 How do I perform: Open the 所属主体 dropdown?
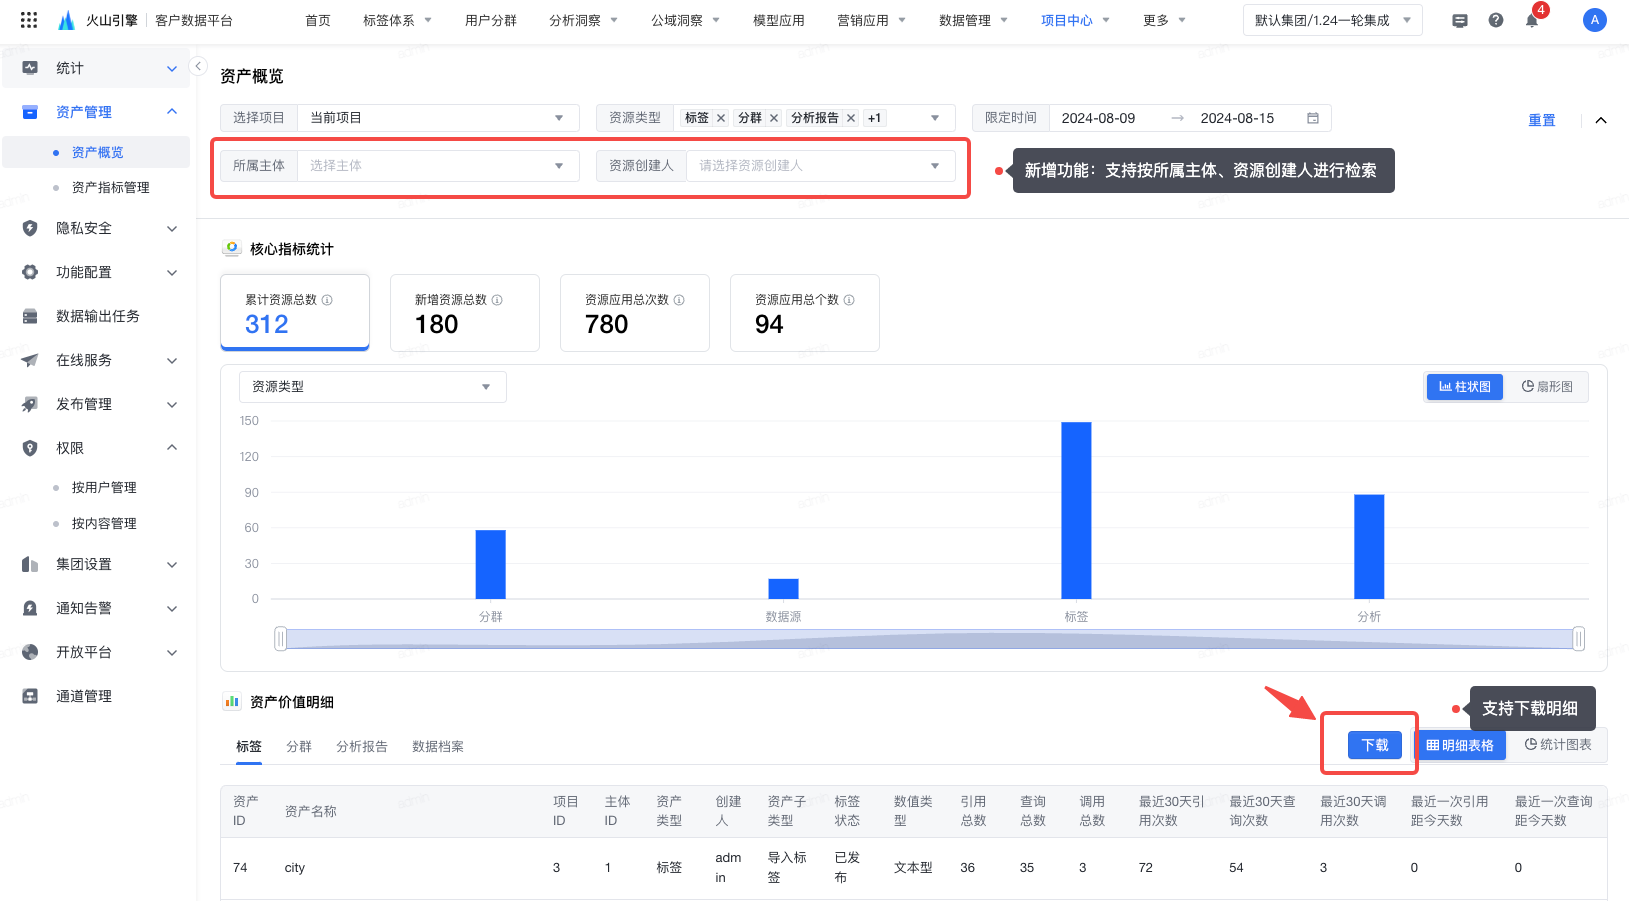(437, 166)
